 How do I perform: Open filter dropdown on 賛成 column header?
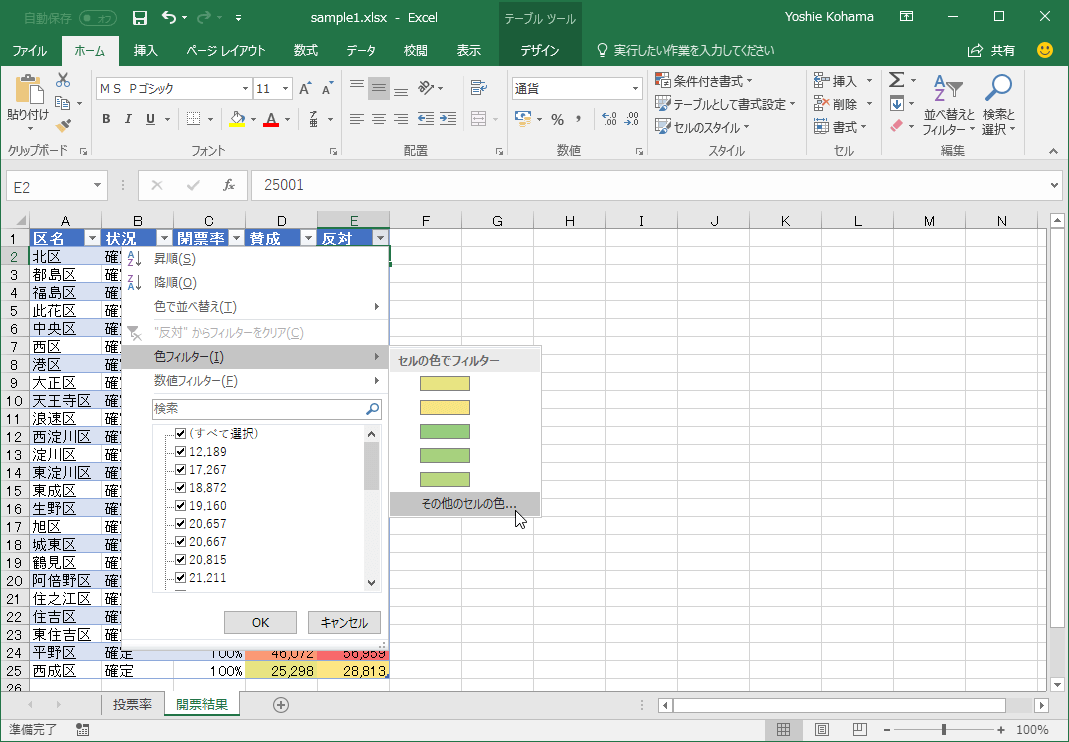coord(308,238)
